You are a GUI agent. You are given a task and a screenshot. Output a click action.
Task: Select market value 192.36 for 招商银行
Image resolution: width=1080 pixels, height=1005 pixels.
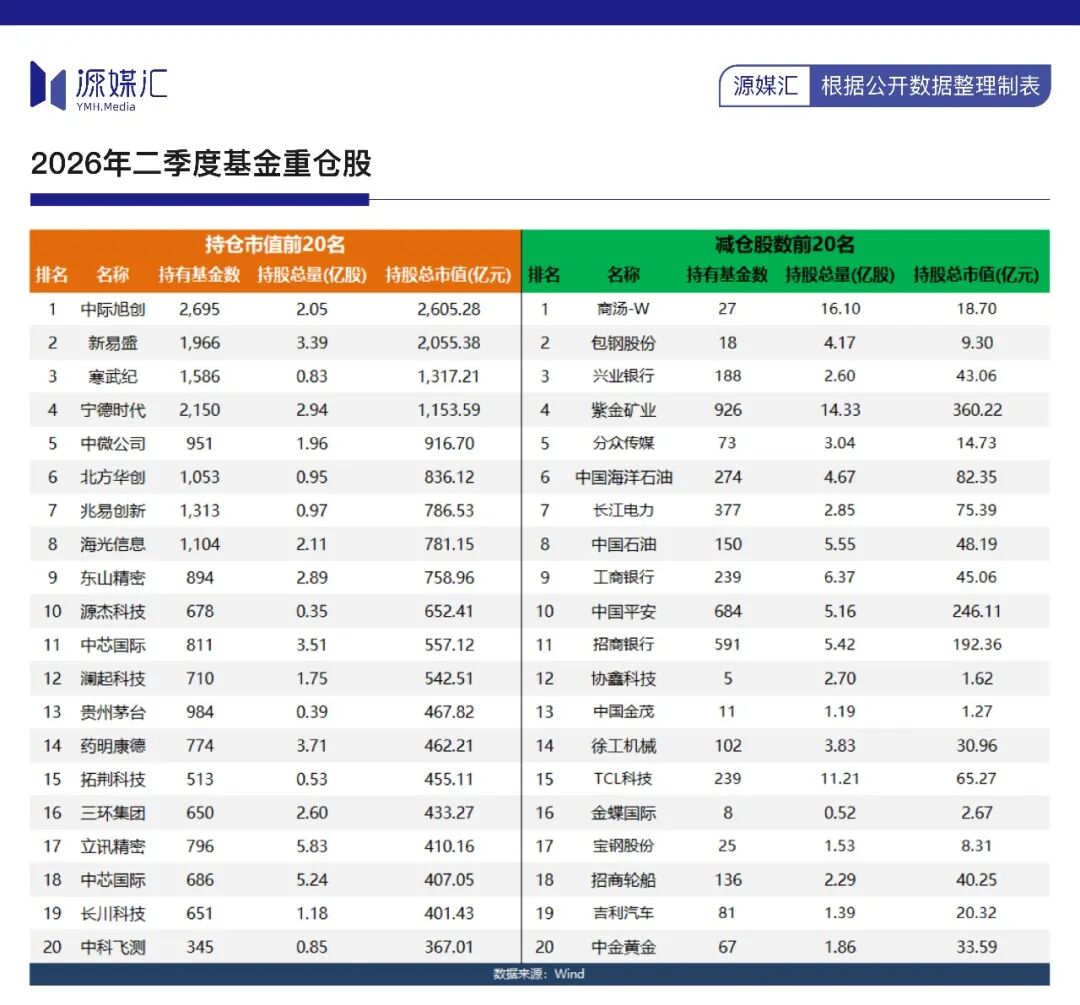(x=977, y=645)
